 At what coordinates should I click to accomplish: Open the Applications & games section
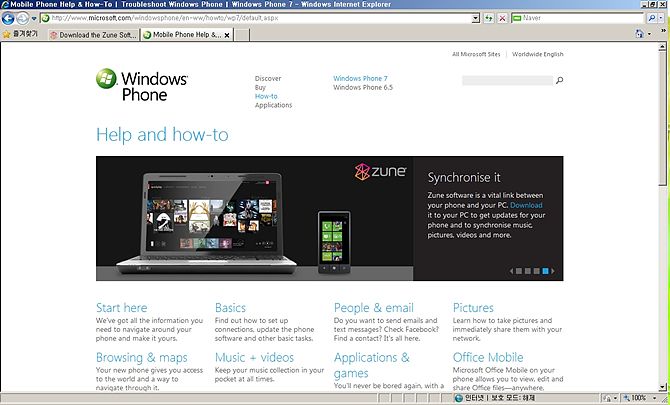click(372, 365)
